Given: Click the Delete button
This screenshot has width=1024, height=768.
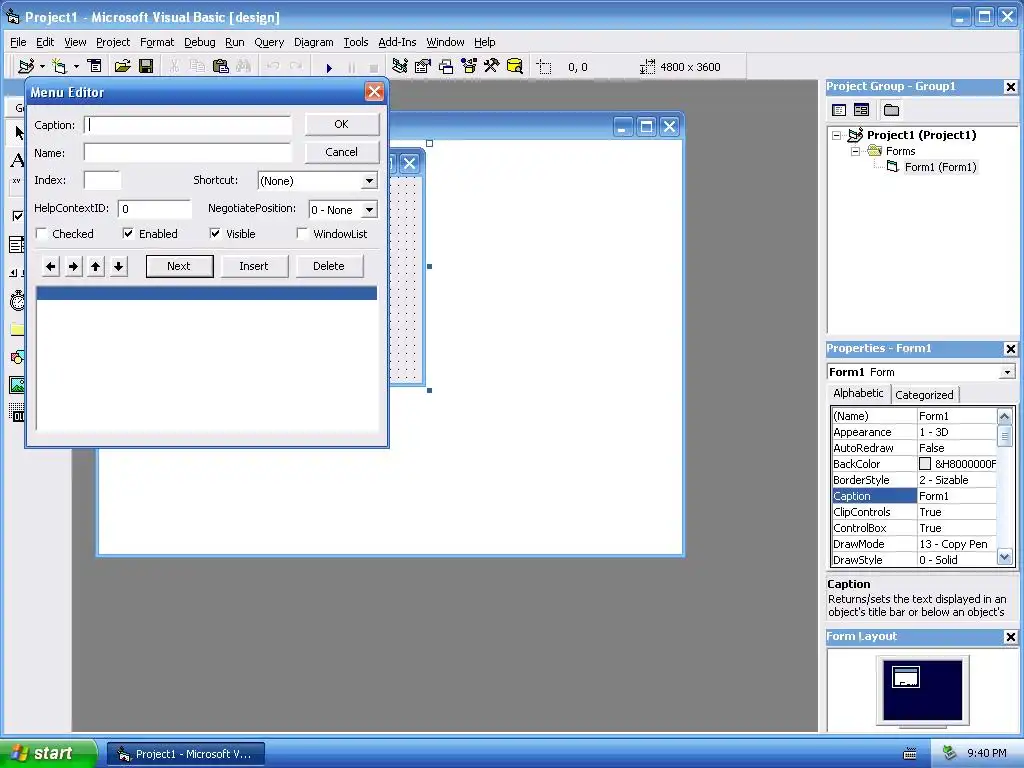Looking at the screenshot, I should [328, 266].
